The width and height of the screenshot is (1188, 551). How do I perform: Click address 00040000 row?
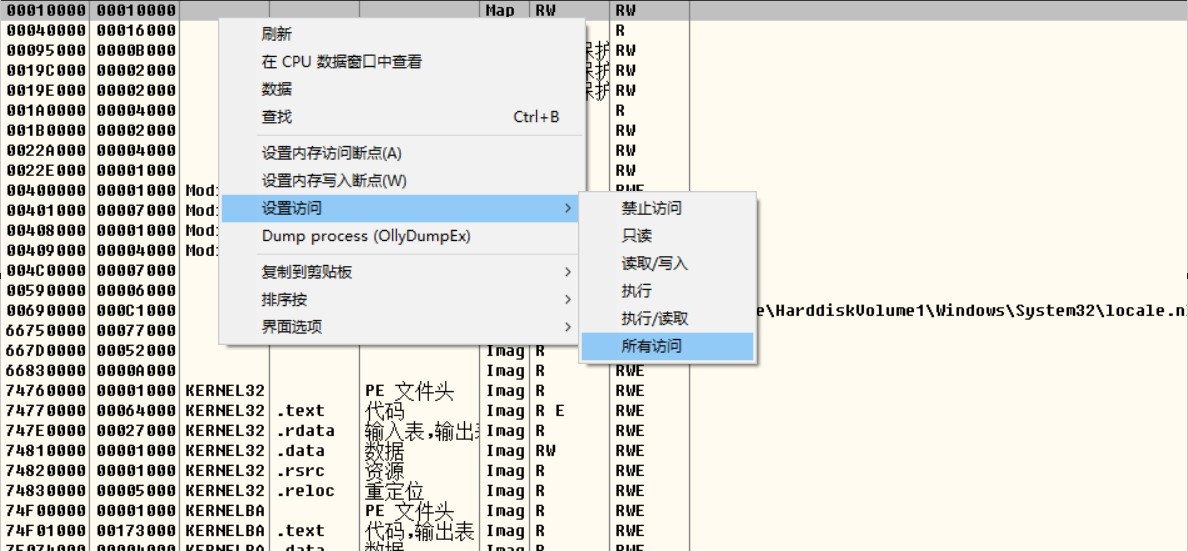pyautogui.click(x=46, y=30)
